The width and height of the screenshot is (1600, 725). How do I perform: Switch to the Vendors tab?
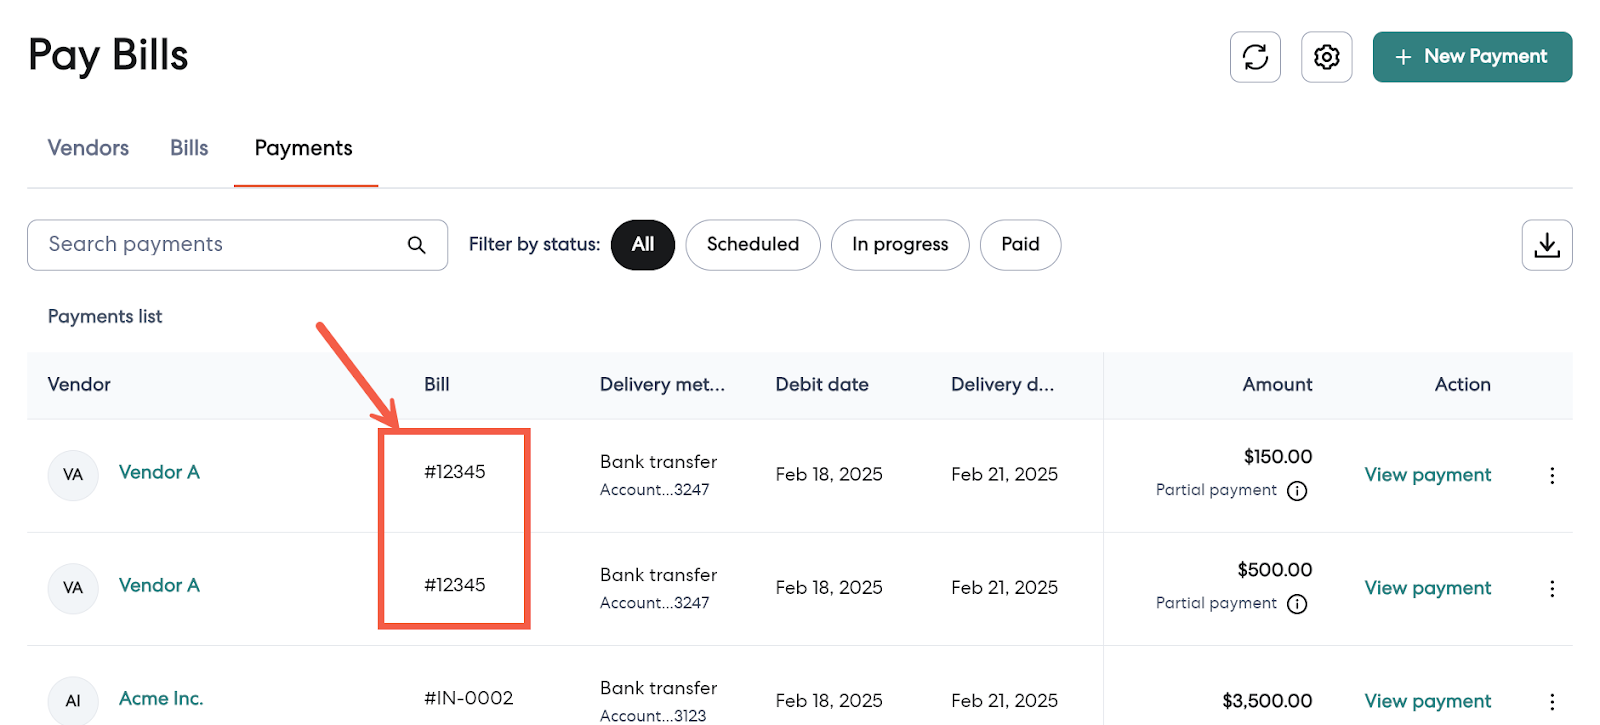point(88,148)
